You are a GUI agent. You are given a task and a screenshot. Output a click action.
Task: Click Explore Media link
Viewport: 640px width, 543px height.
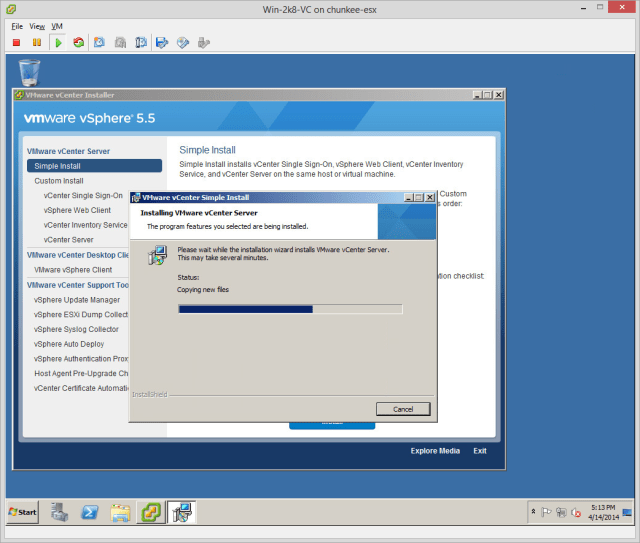tap(435, 451)
